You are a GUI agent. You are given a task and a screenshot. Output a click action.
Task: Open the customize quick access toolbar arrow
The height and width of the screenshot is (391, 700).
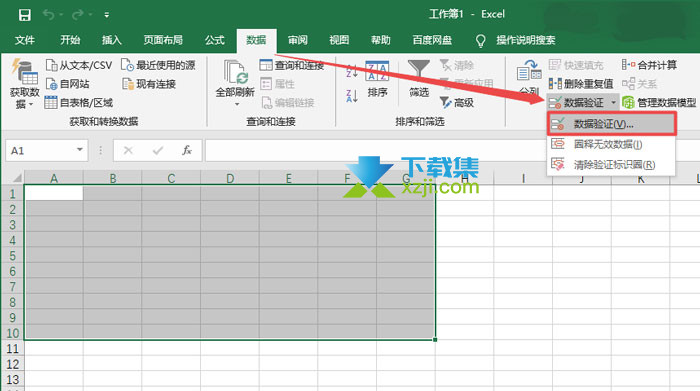(x=107, y=15)
